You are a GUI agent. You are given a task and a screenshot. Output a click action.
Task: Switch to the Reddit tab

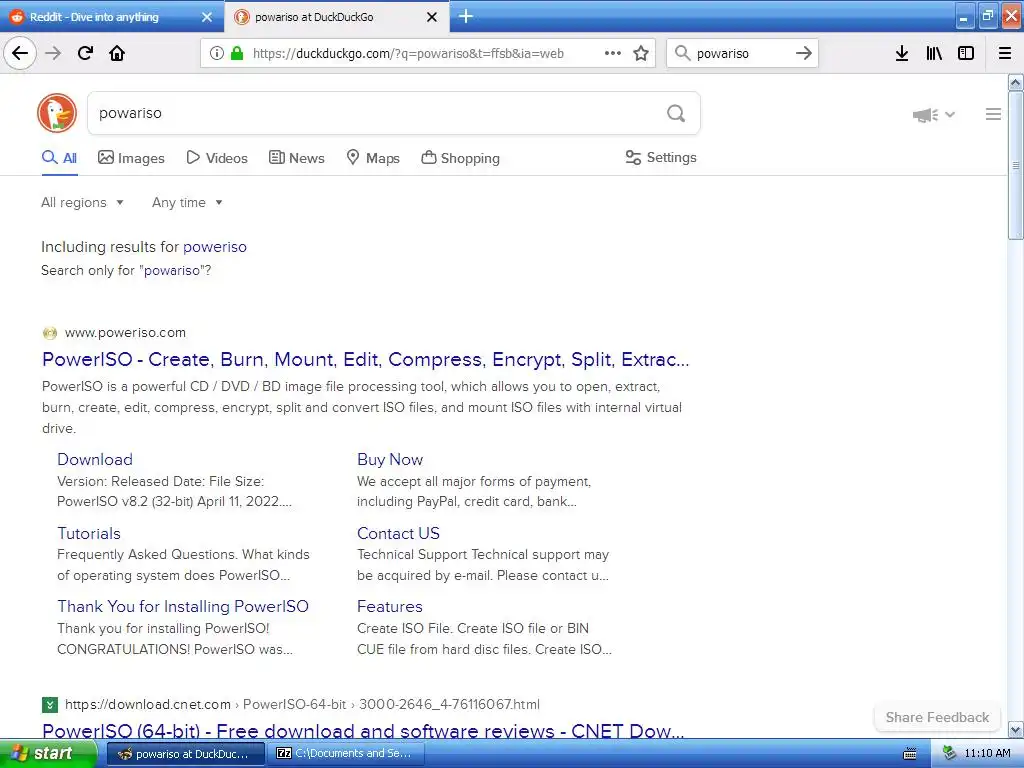pyautogui.click(x=111, y=17)
